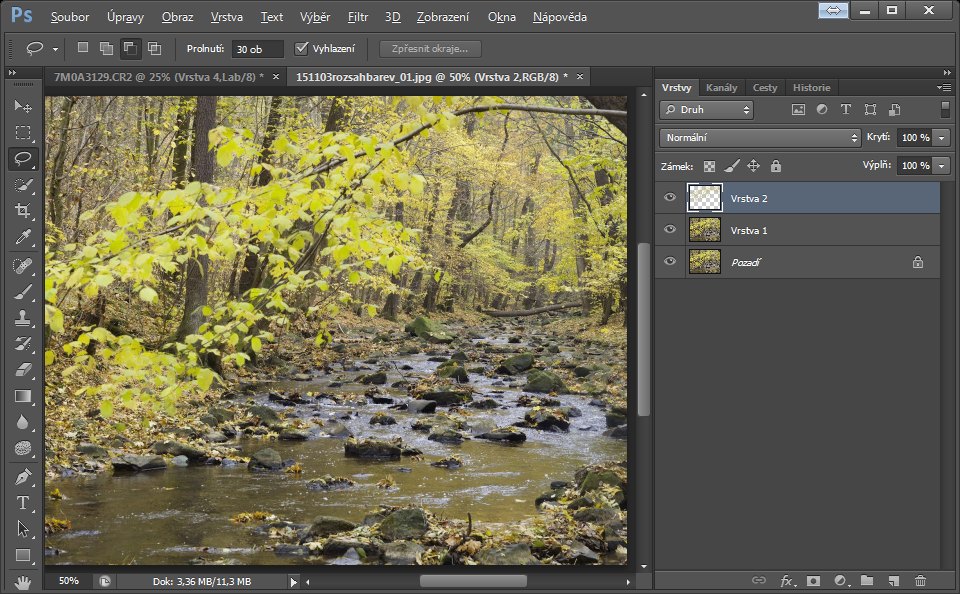Click the layer style fx icon
Image resolution: width=960 pixels, height=594 pixels.
tap(787, 580)
